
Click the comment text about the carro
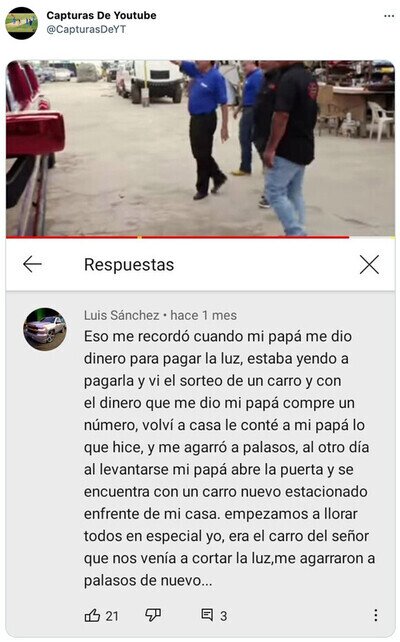point(229,458)
